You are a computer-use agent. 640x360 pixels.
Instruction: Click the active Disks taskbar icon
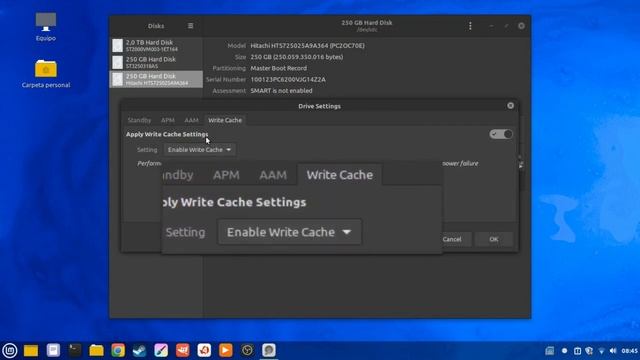coord(269,350)
